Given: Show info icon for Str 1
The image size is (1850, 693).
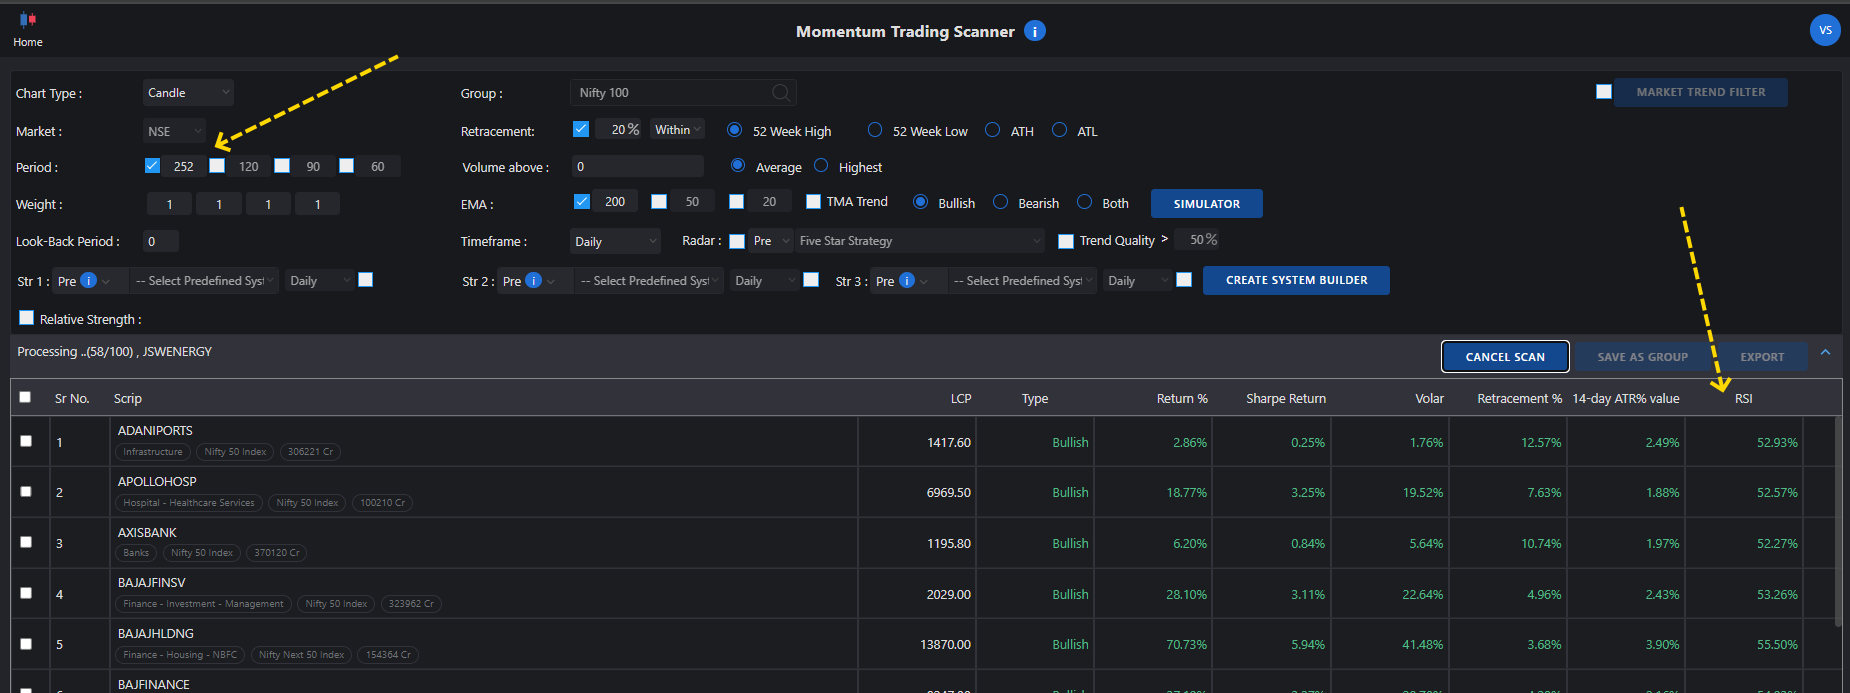Looking at the screenshot, I should tap(88, 280).
